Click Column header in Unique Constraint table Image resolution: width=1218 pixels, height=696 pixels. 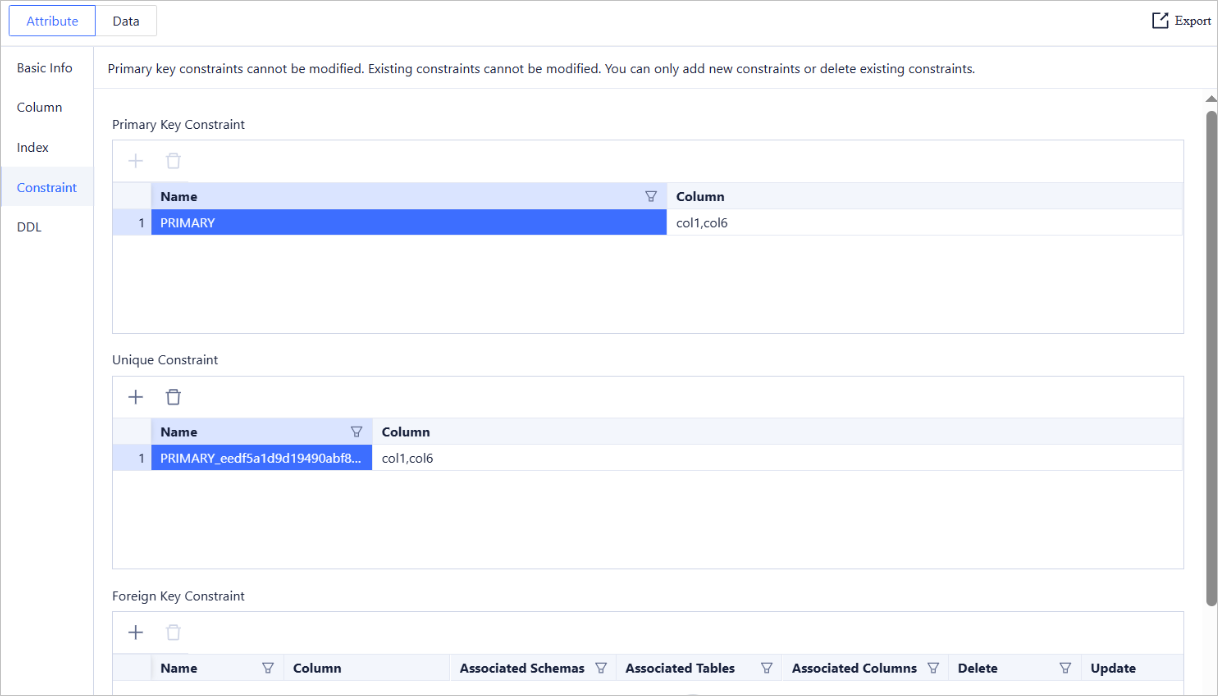coord(778,432)
